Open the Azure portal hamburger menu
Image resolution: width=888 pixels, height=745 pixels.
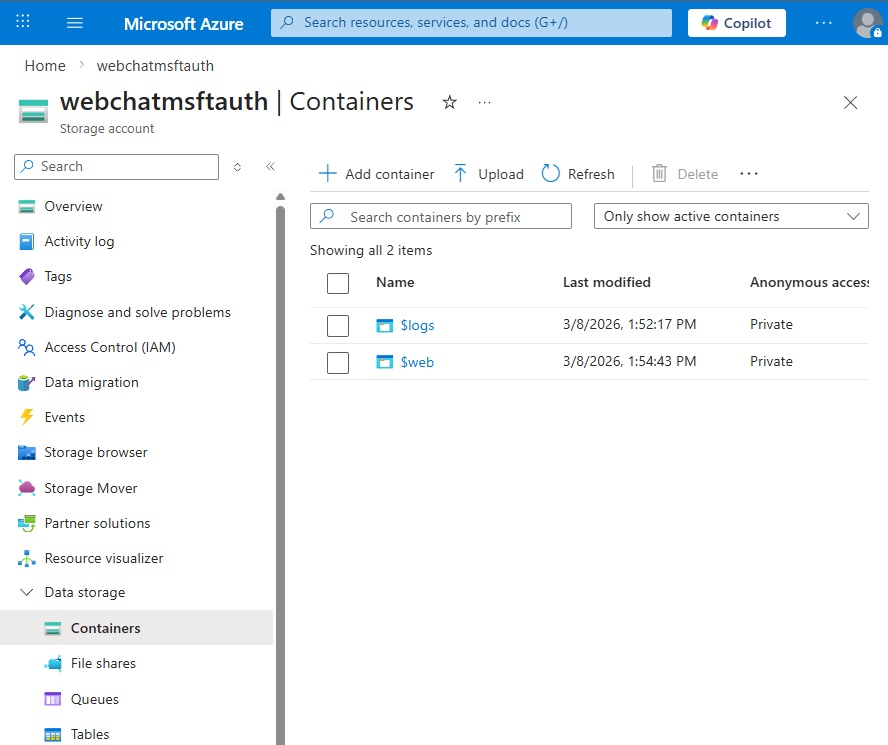(75, 22)
